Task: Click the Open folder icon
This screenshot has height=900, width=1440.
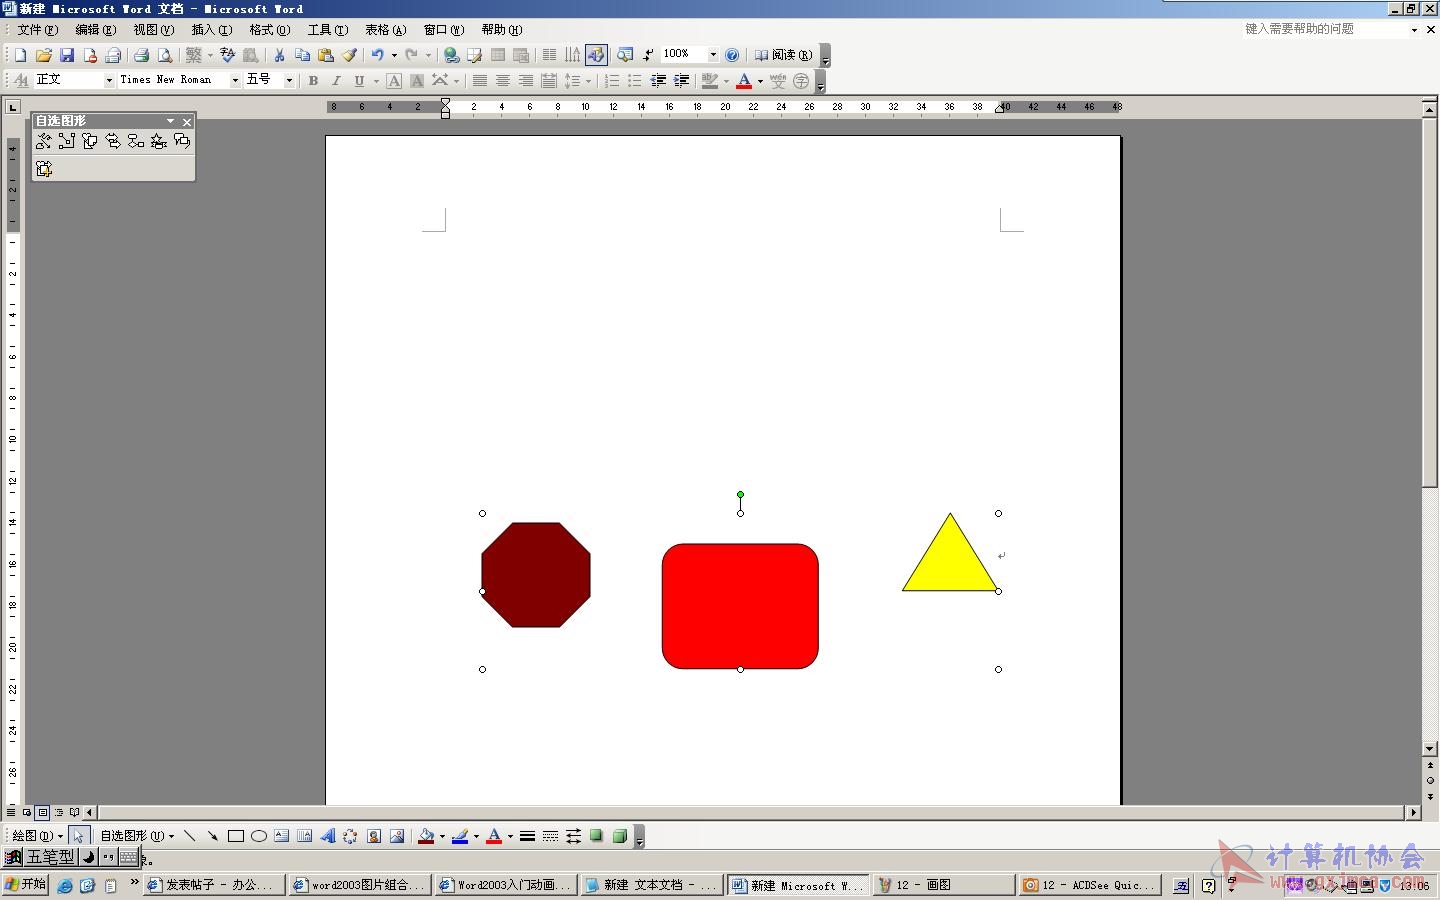Action: (43, 55)
